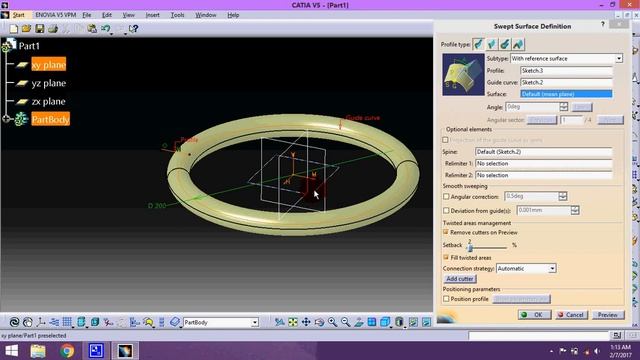Click the Relimiter 1 No selection field
This screenshot has width=640, height=360.
coord(544,163)
